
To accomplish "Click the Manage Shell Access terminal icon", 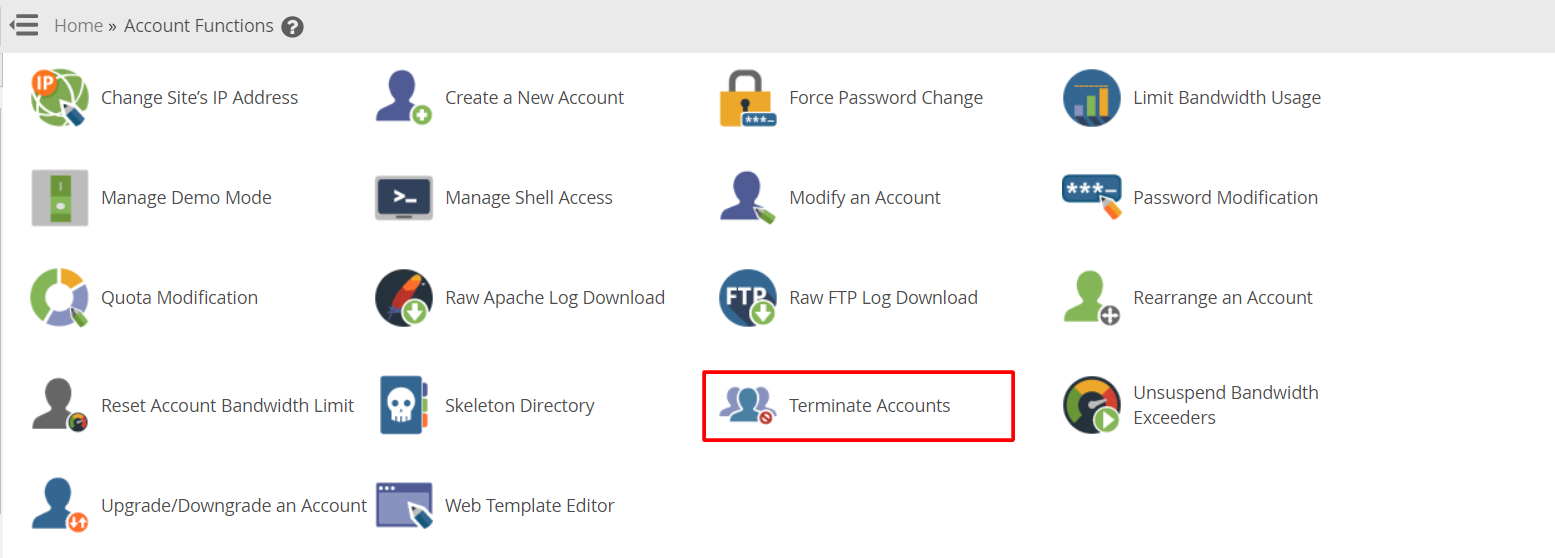I will (x=404, y=198).
